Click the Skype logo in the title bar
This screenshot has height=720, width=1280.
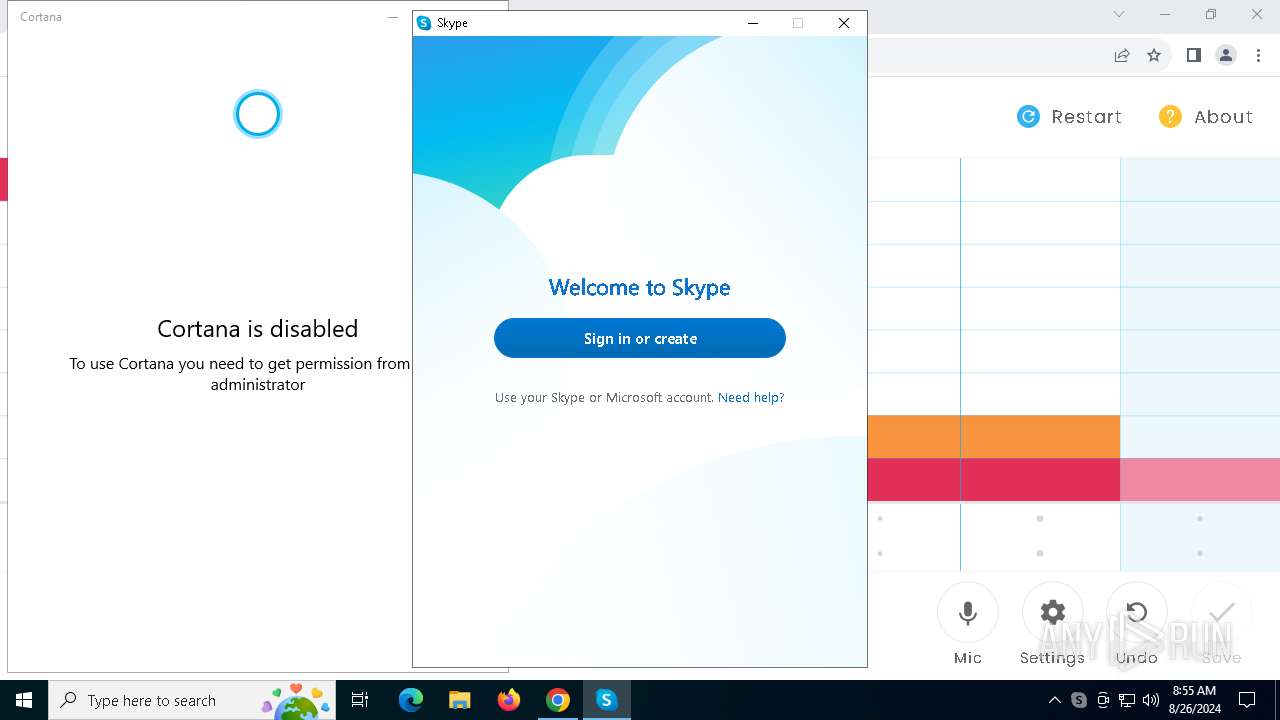[x=424, y=23]
